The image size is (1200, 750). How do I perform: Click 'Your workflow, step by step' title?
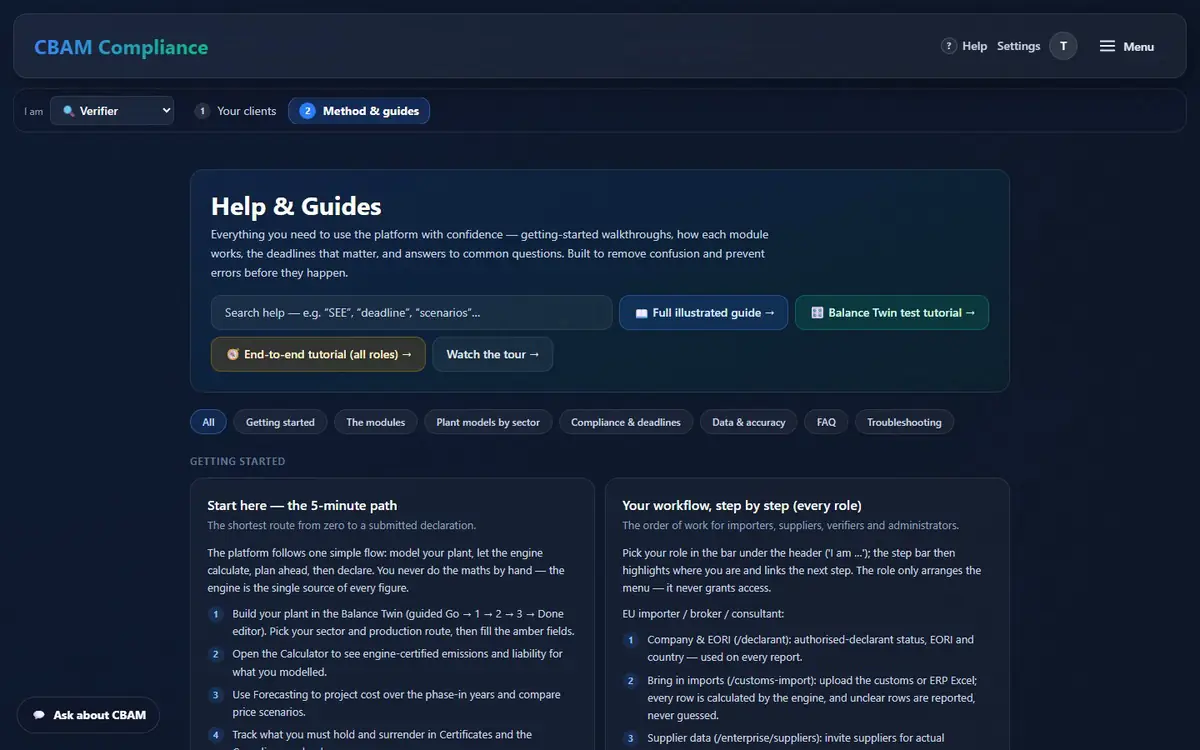click(x=742, y=505)
